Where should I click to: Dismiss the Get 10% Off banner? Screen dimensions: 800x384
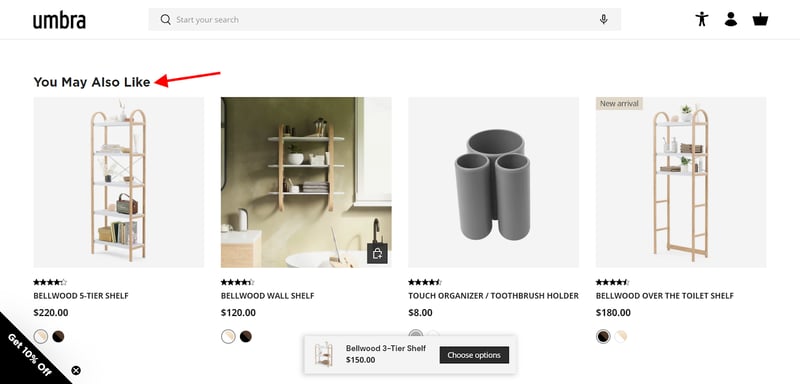coord(76,370)
